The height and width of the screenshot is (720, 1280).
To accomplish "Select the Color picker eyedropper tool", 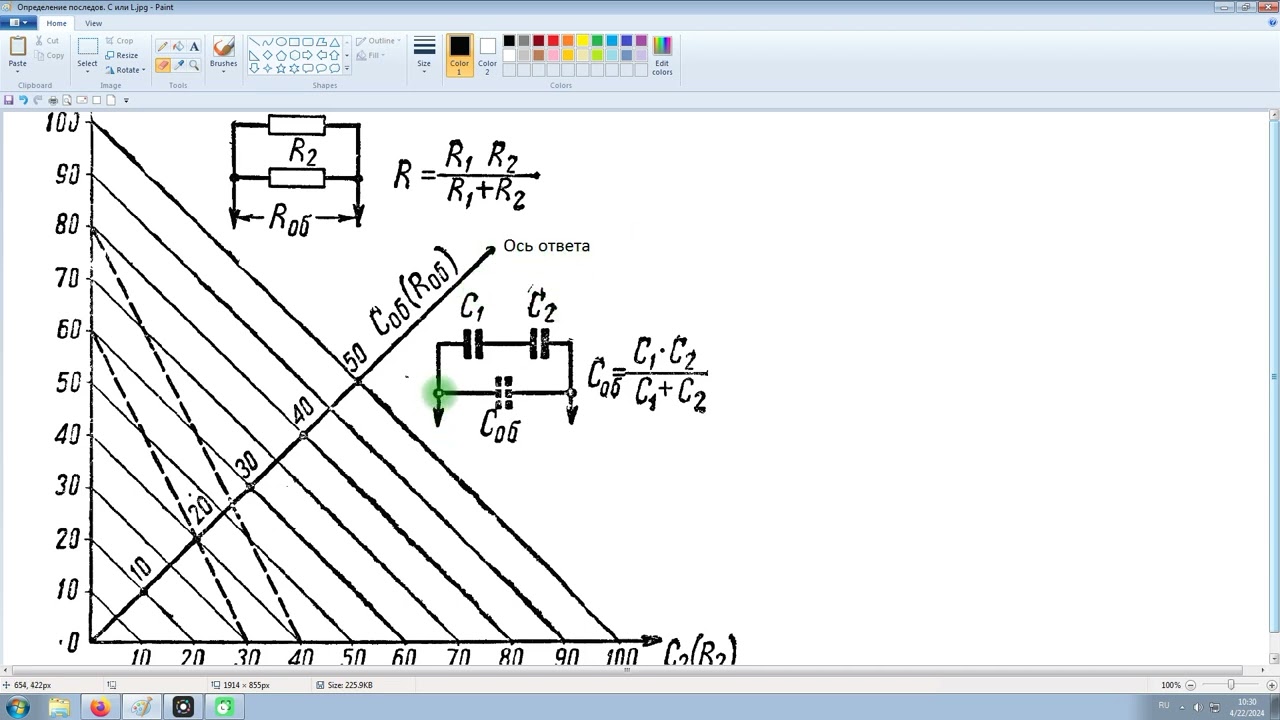I will pyautogui.click(x=178, y=65).
